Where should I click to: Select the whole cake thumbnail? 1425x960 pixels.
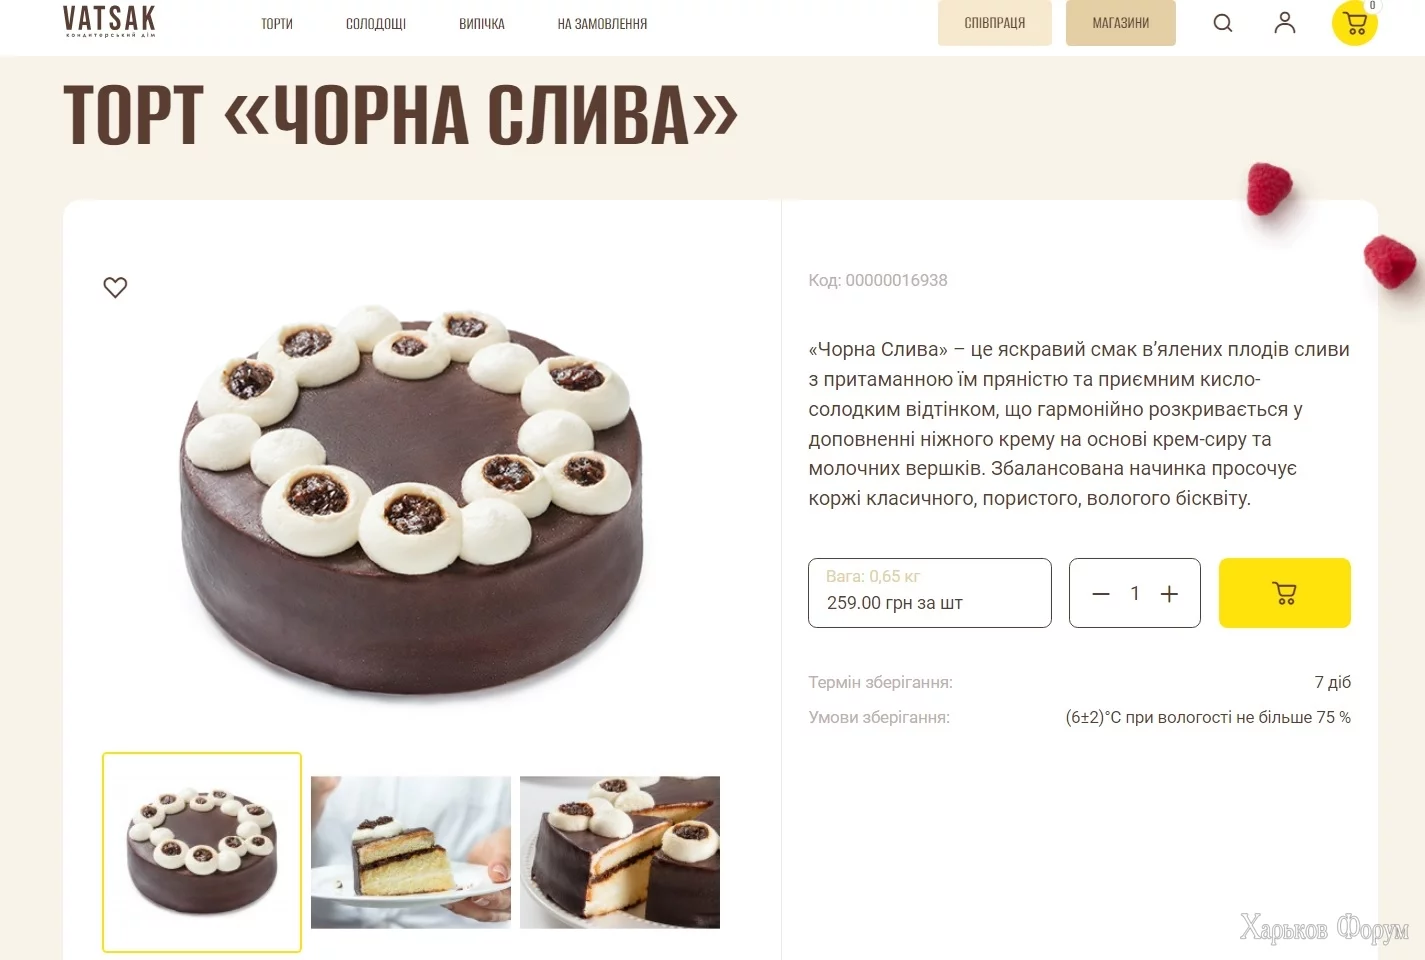click(202, 852)
